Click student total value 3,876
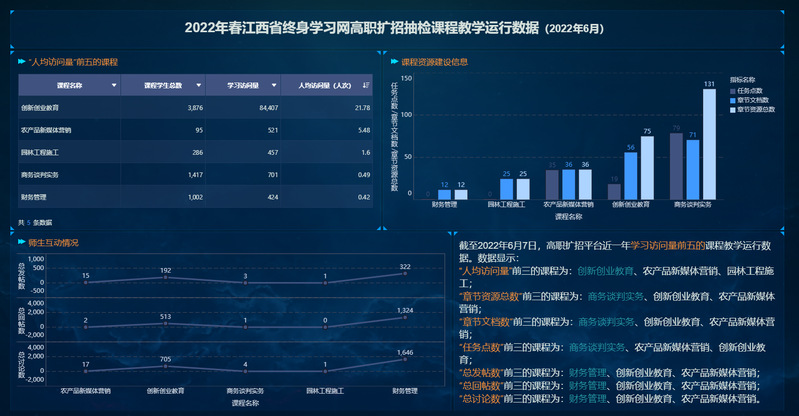Image resolution: width=799 pixels, height=416 pixels. pyautogui.click(x=195, y=108)
